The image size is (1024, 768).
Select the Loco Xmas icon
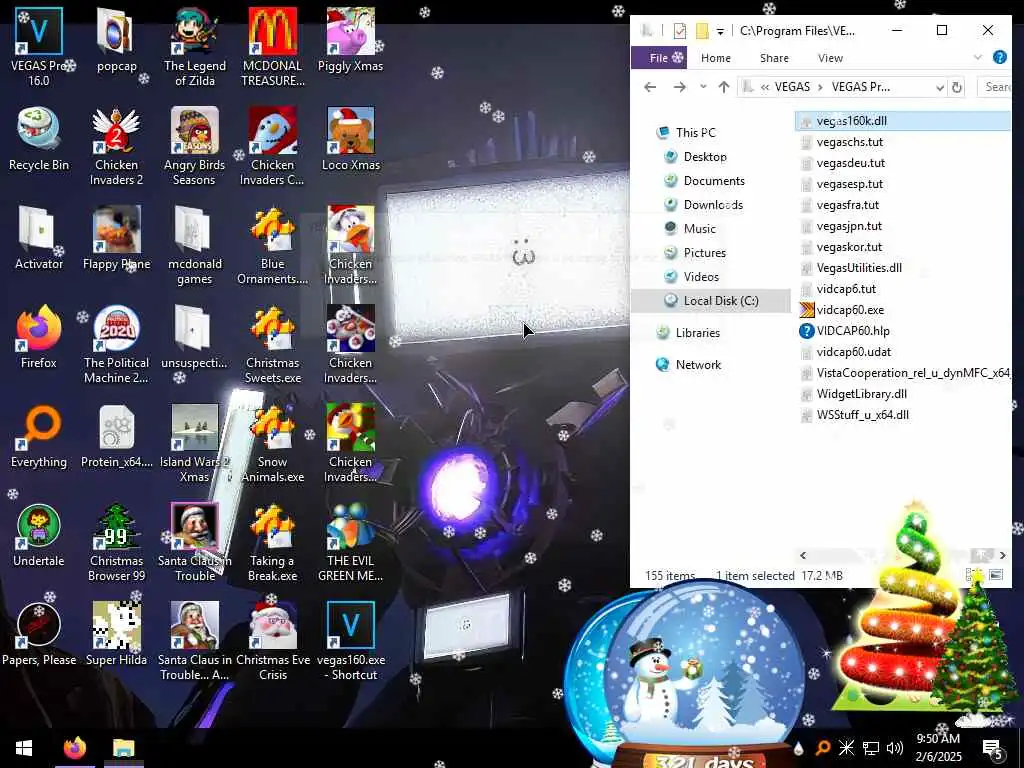[351, 139]
